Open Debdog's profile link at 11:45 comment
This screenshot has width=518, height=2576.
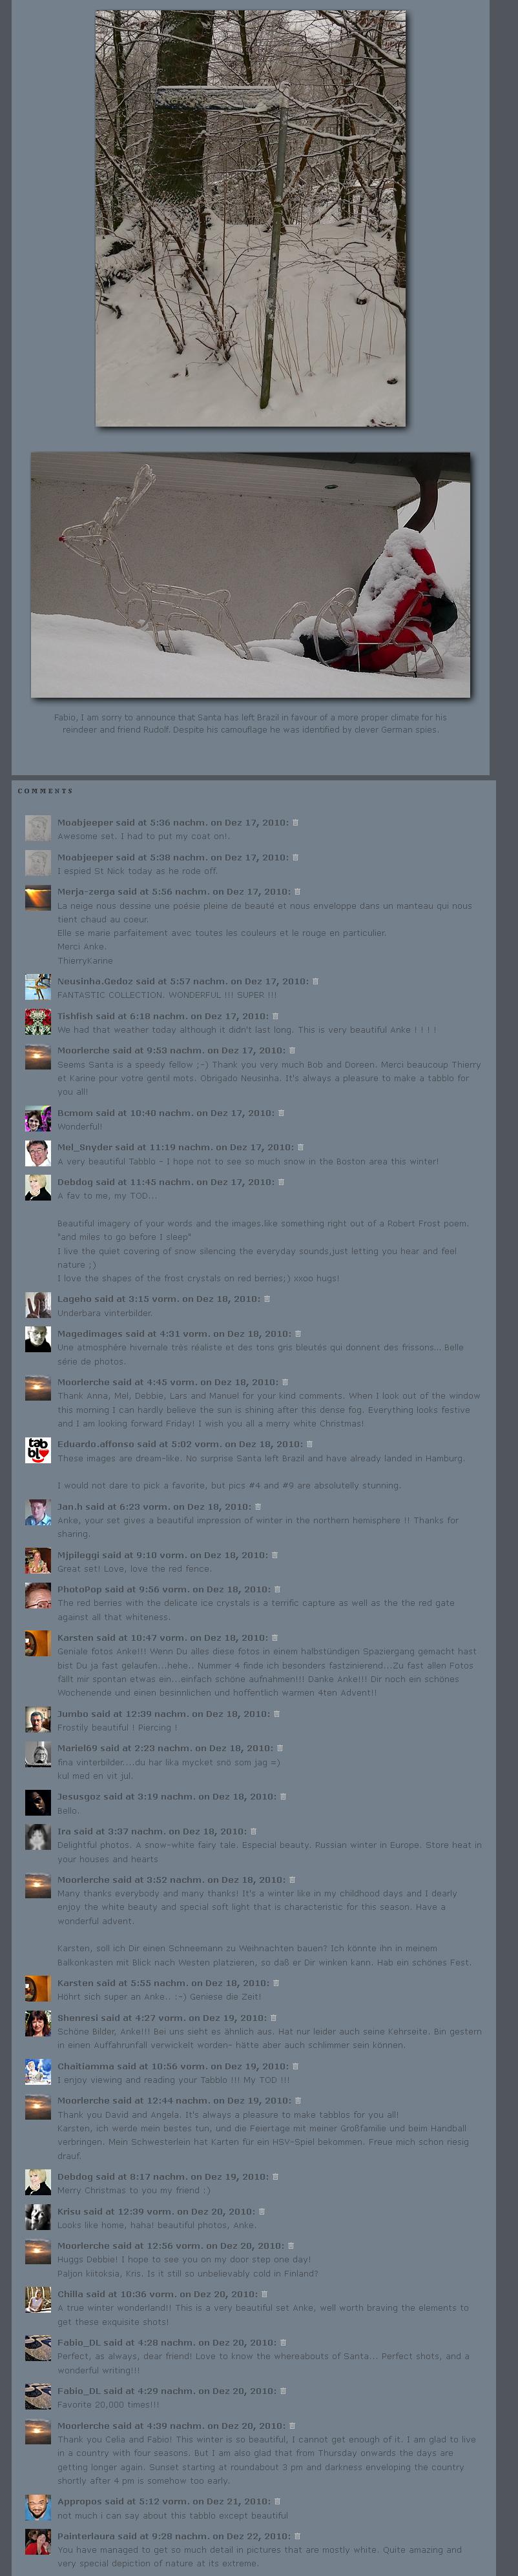(75, 1181)
